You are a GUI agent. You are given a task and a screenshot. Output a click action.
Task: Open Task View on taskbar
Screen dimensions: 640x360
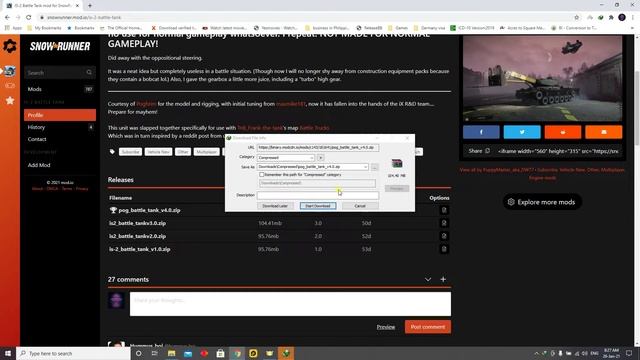pos(155,353)
